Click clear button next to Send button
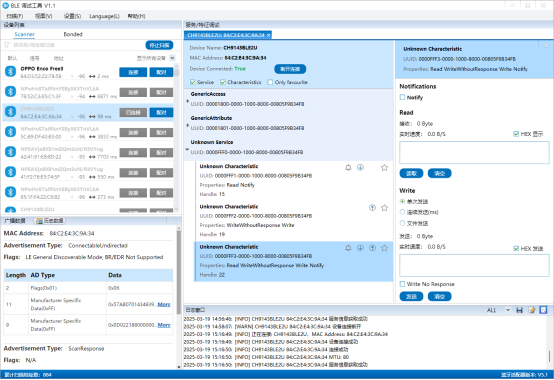This screenshot has width=554, height=380. [440, 296]
